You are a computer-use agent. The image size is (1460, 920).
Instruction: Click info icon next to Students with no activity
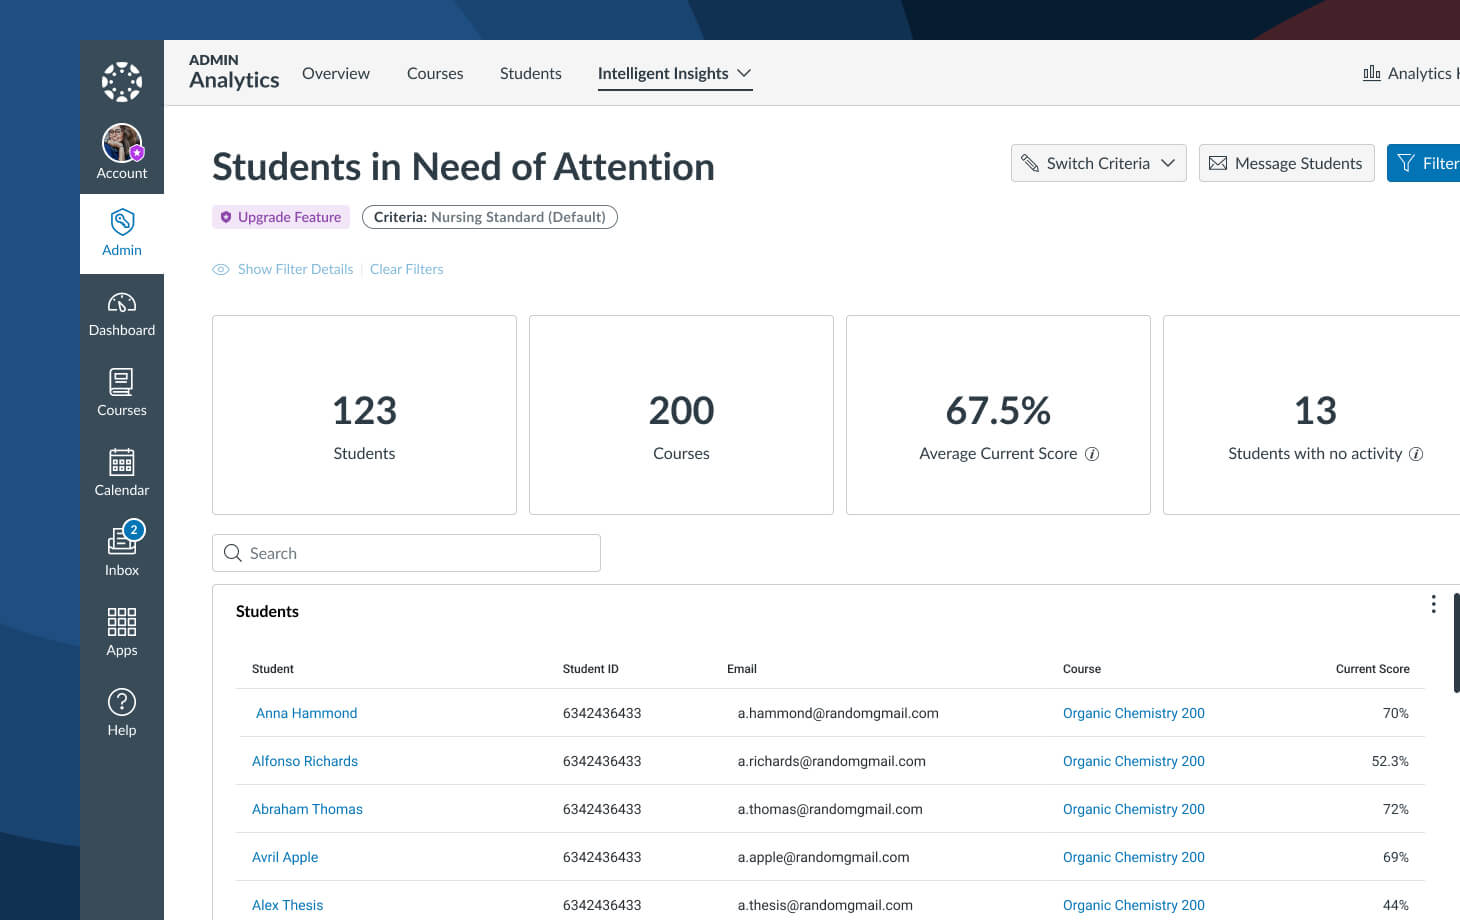(x=1416, y=454)
